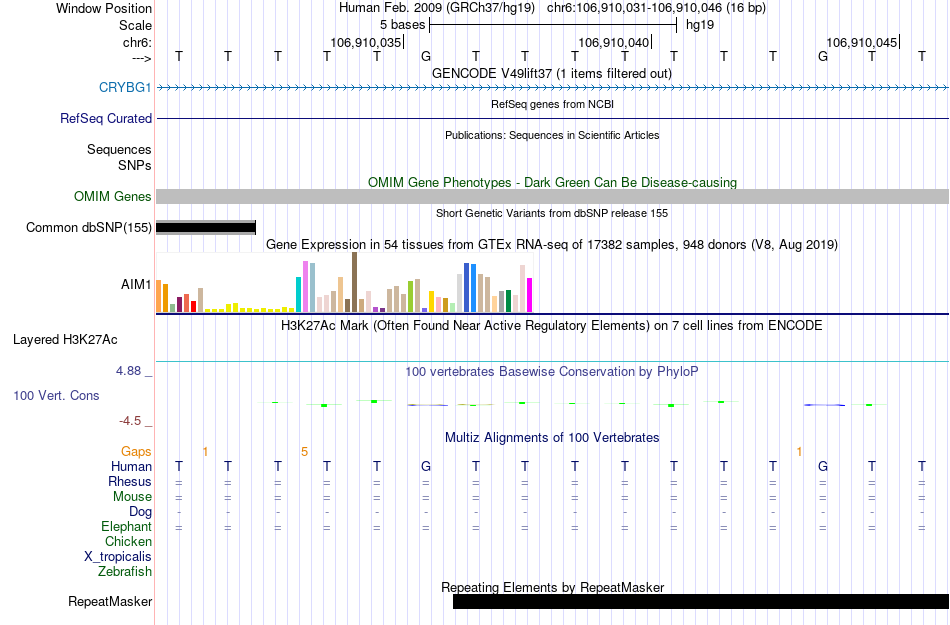
Task: Open Short Genetic Variants from dbSNP title
Action: coord(552,213)
